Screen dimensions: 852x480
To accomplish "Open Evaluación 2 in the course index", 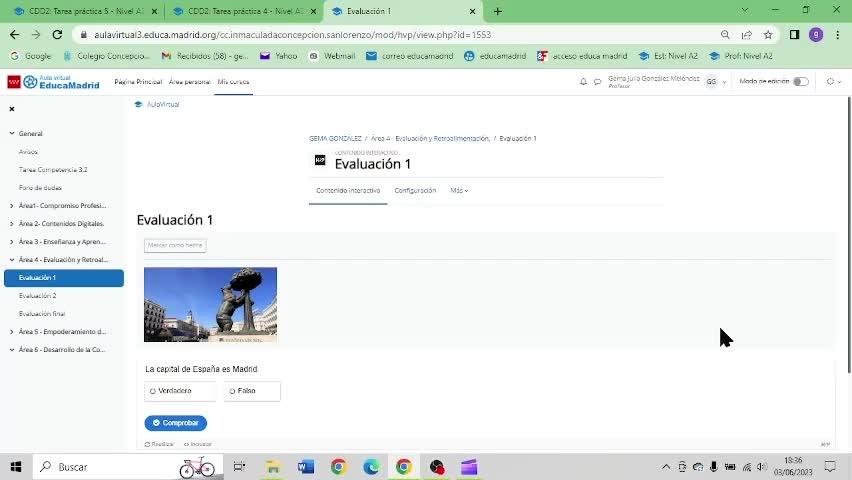I will (x=37, y=296).
